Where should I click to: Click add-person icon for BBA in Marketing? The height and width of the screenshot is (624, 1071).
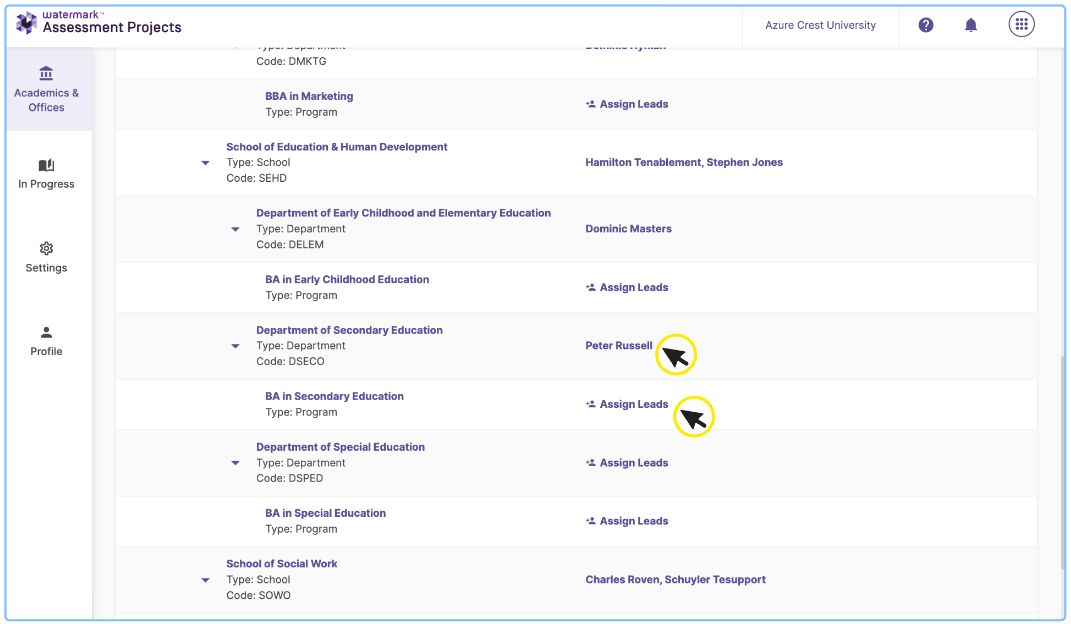[591, 104]
